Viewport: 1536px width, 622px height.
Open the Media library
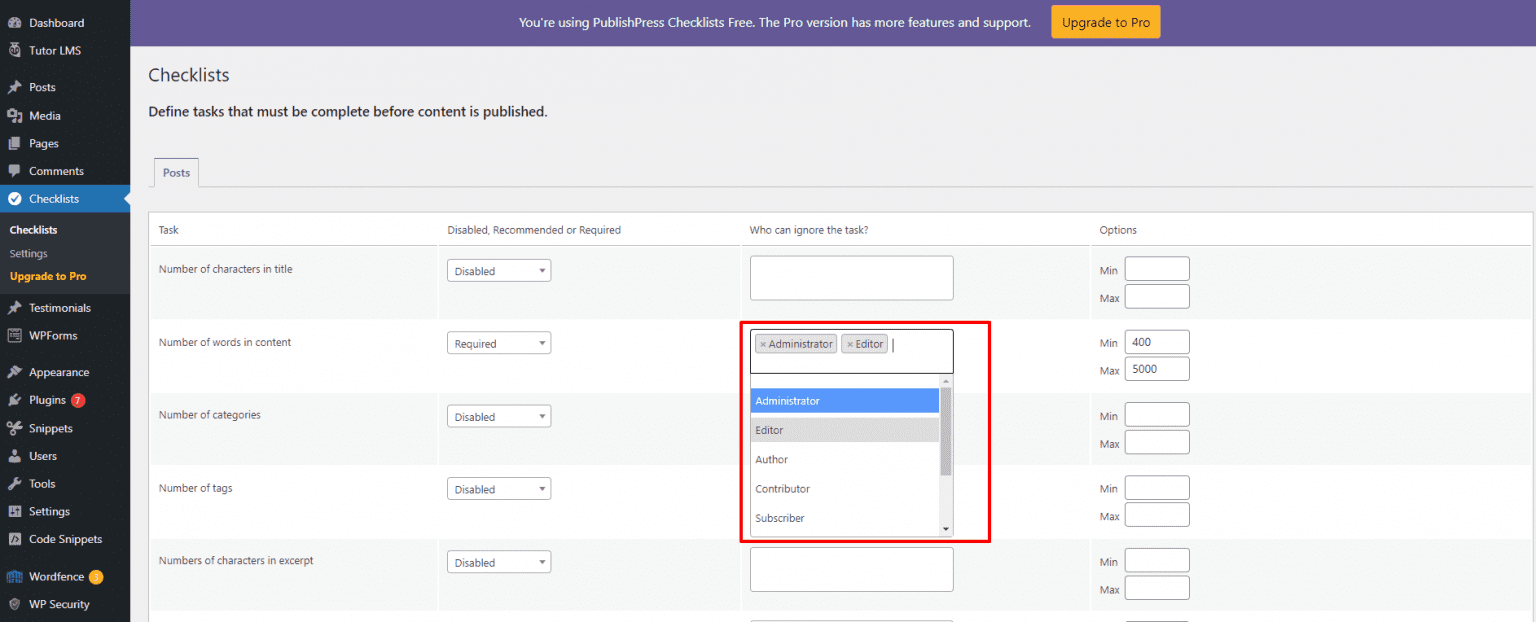pyautogui.click(x=45, y=115)
